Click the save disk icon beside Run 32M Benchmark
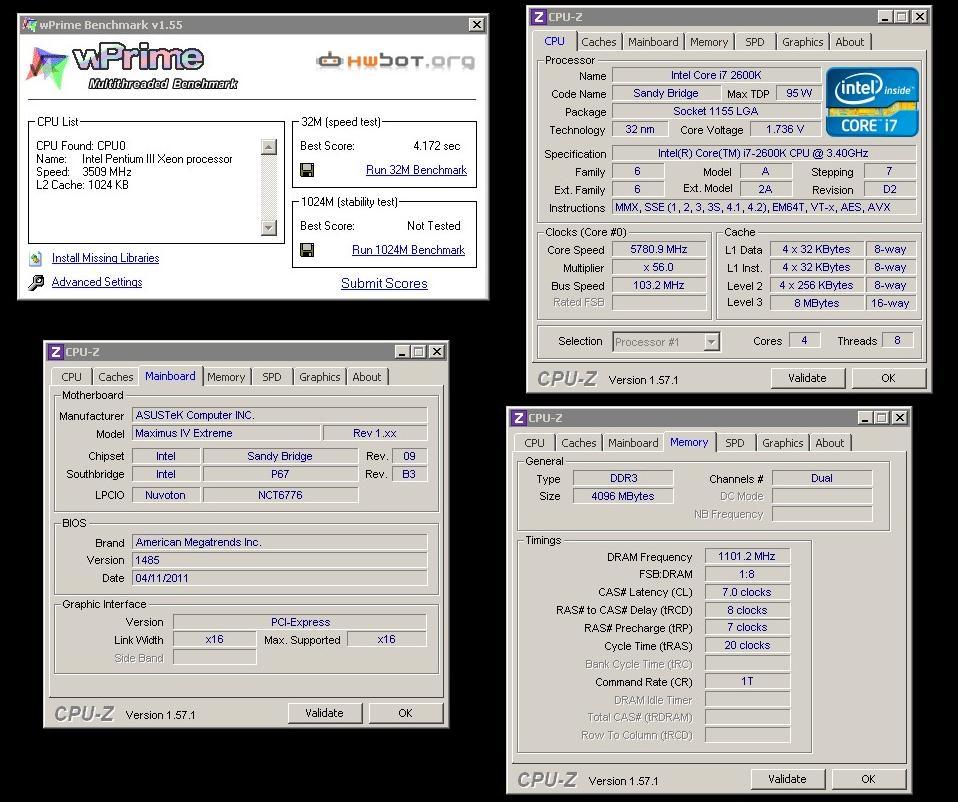This screenshot has height=802, width=958. [x=307, y=170]
